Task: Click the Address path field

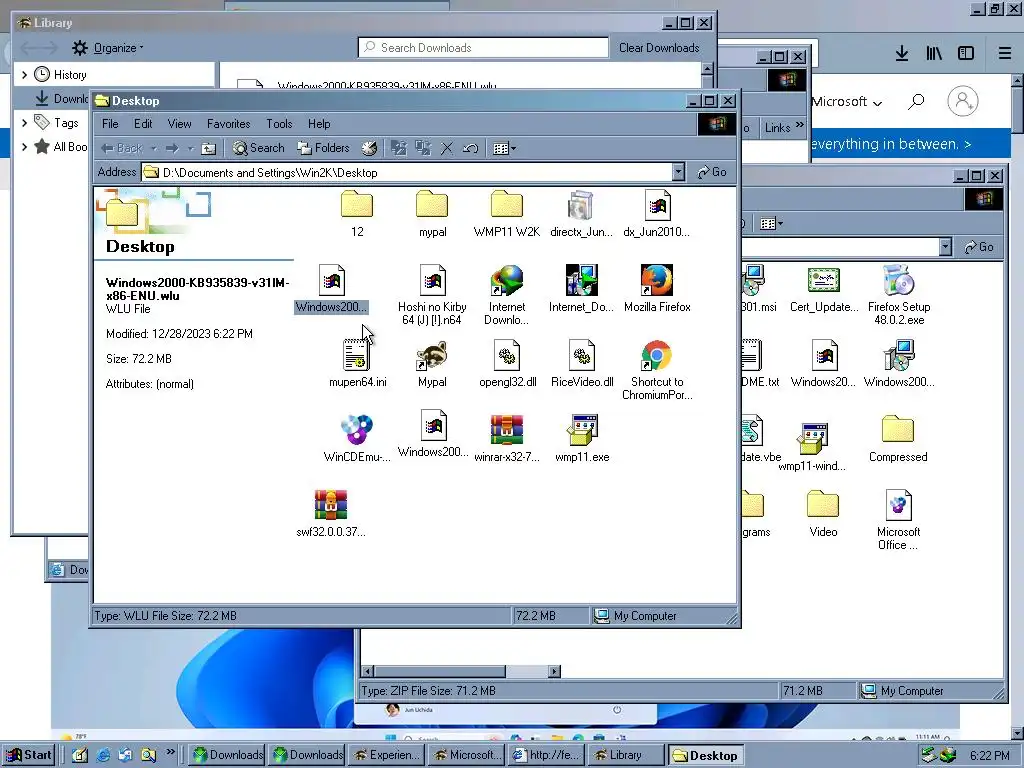Action: (x=408, y=172)
